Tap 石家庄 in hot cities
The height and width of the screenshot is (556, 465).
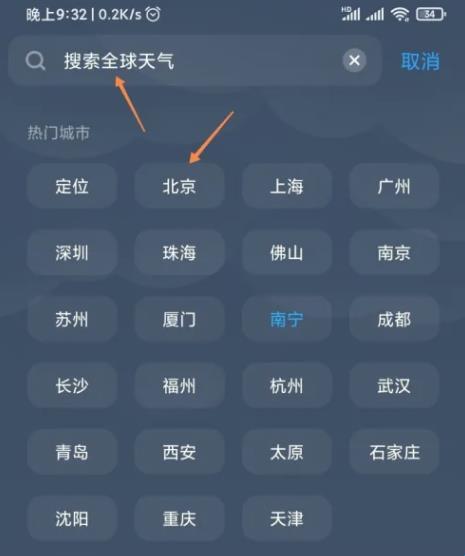[394, 452]
